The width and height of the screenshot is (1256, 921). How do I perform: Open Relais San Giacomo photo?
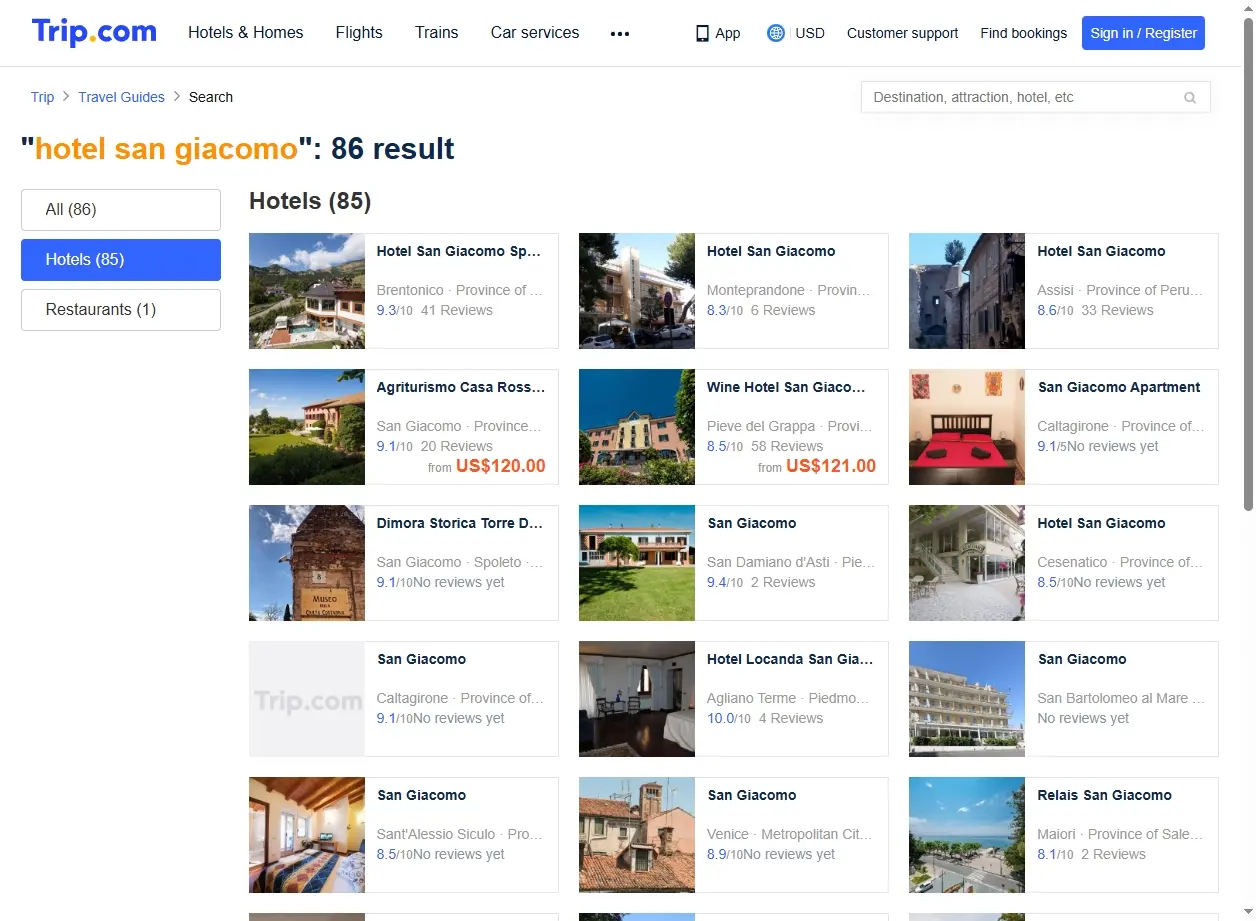(x=967, y=835)
